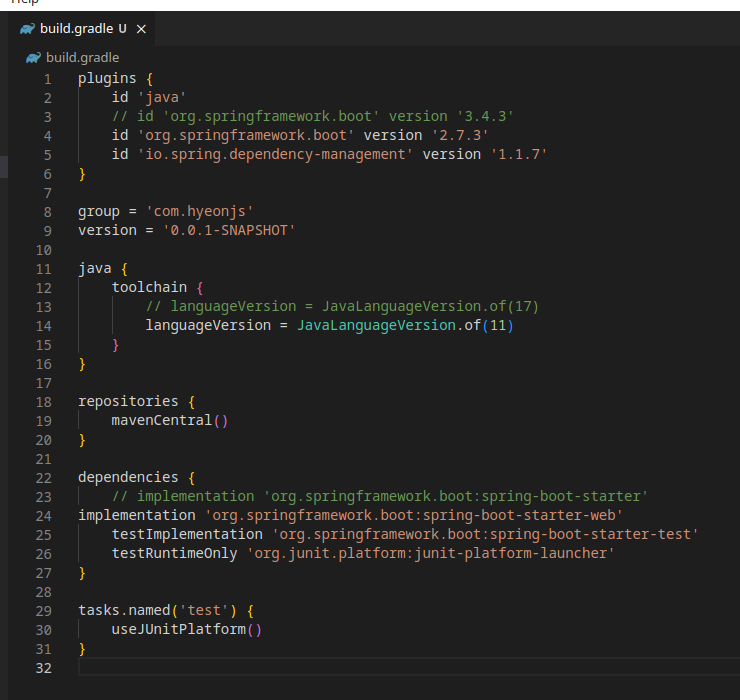Click the spring-boot-starter-web dependency string

pyautogui.click(x=413, y=515)
